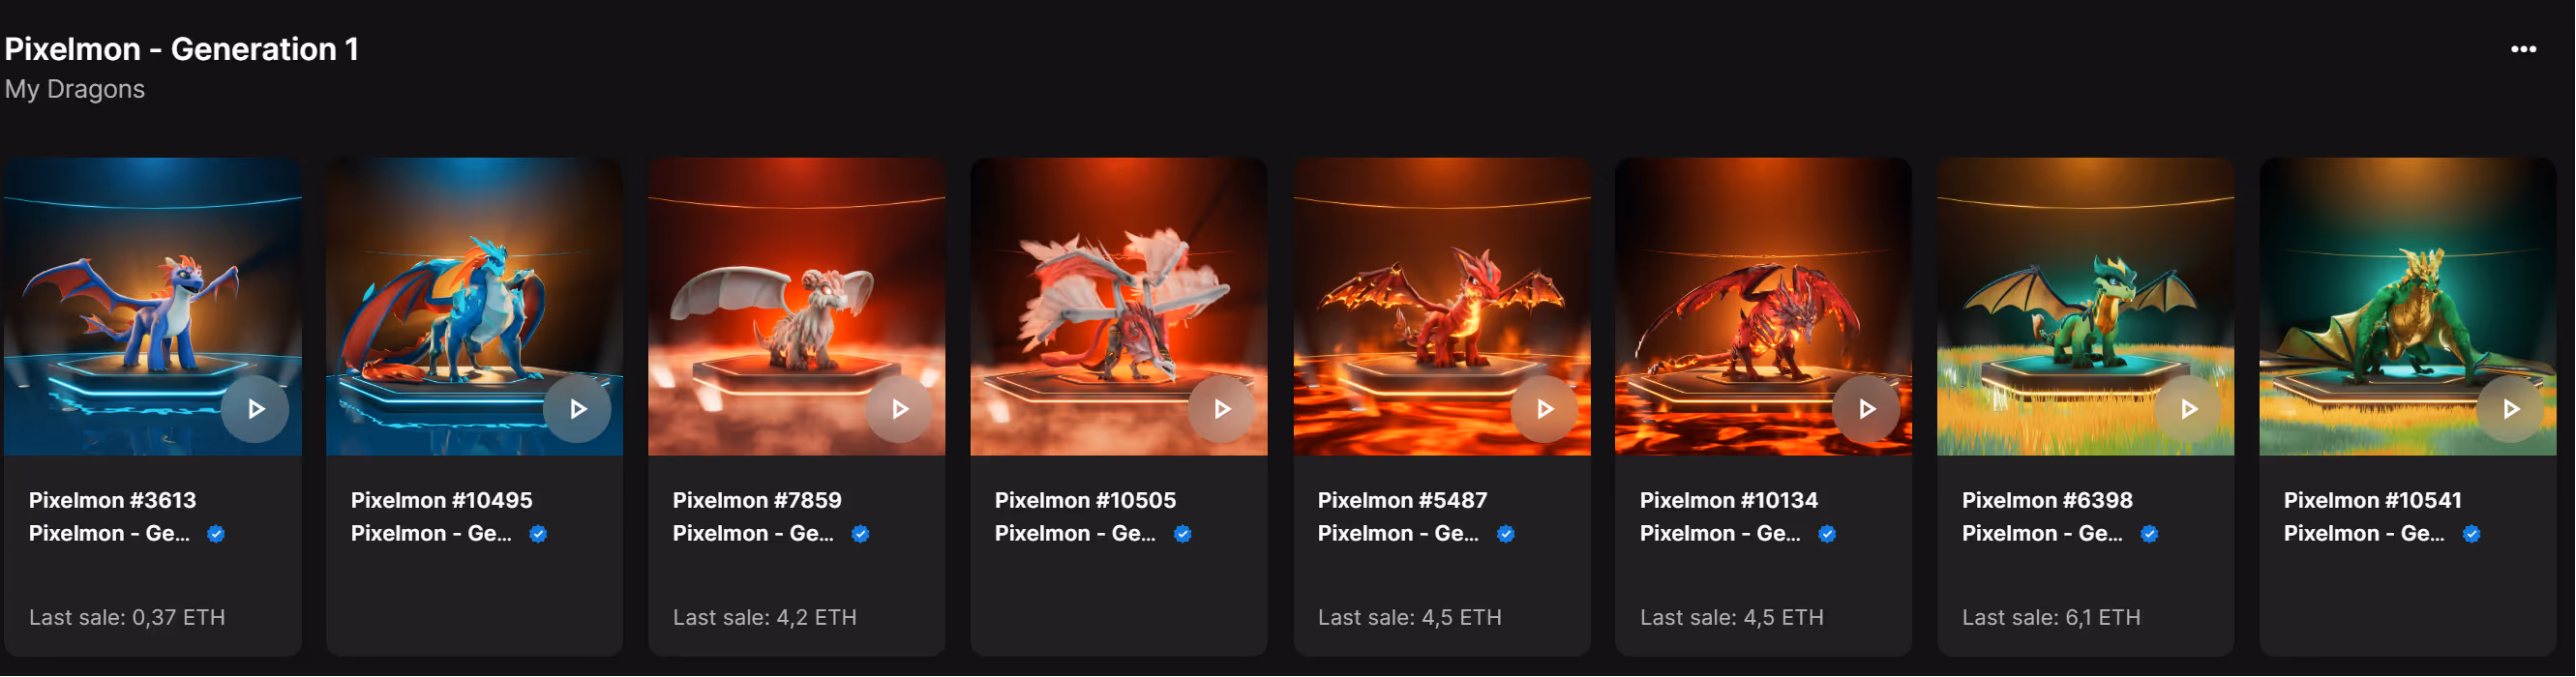
Task: Play the Pixelmon #6398 animation
Action: pyautogui.click(x=2188, y=409)
